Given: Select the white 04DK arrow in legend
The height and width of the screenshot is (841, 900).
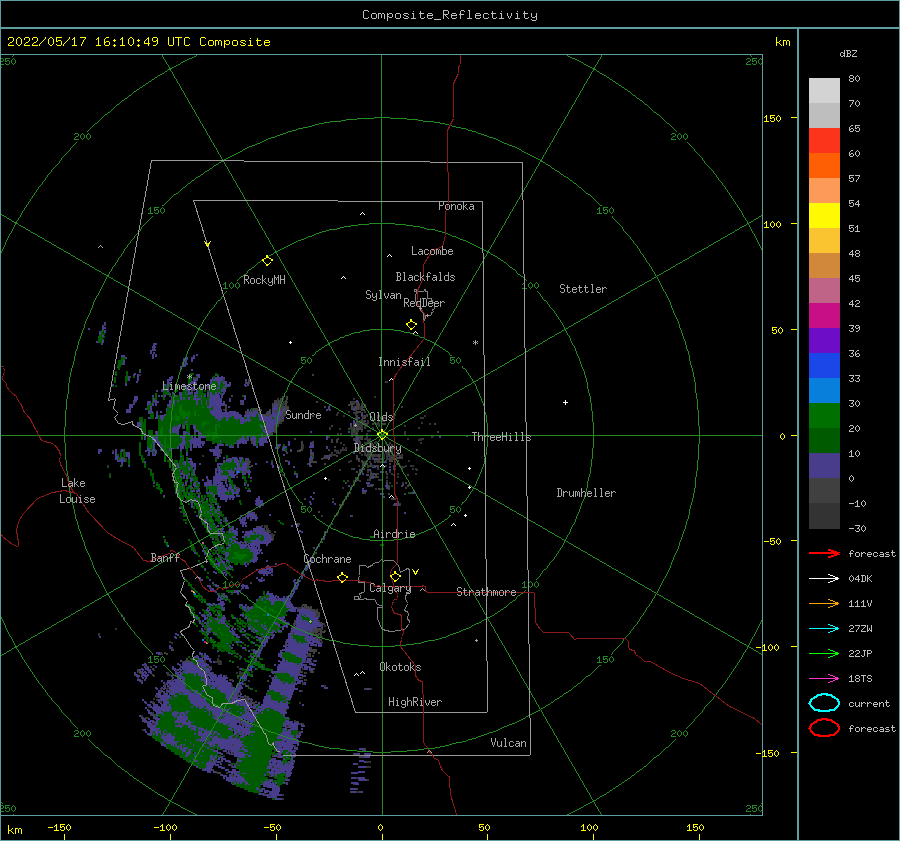Looking at the screenshot, I should tap(824, 578).
